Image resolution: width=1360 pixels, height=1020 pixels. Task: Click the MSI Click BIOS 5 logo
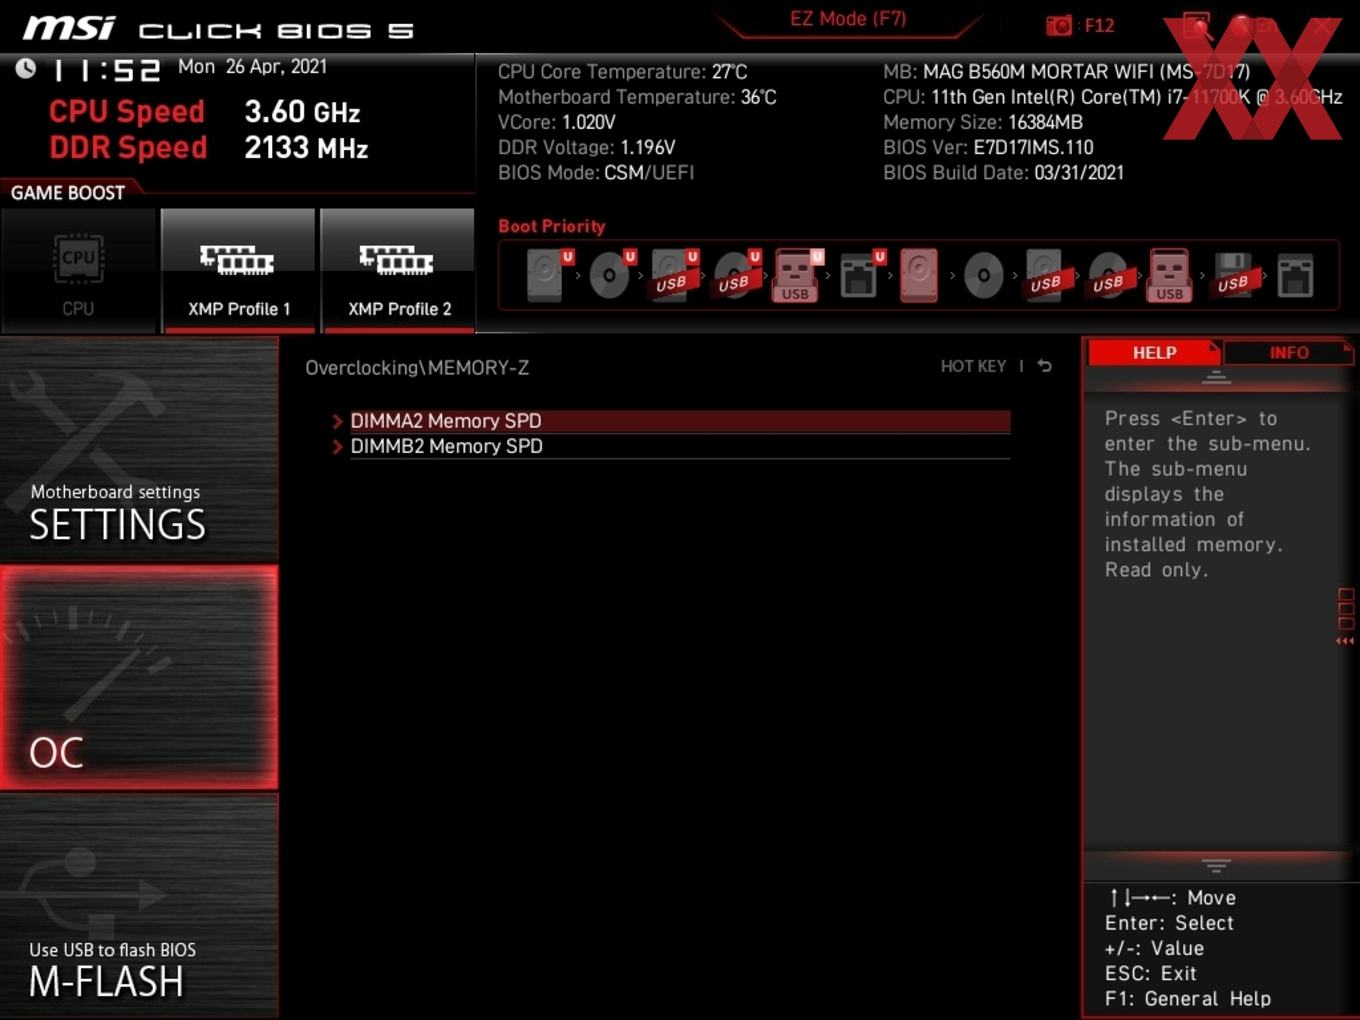click(x=218, y=28)
